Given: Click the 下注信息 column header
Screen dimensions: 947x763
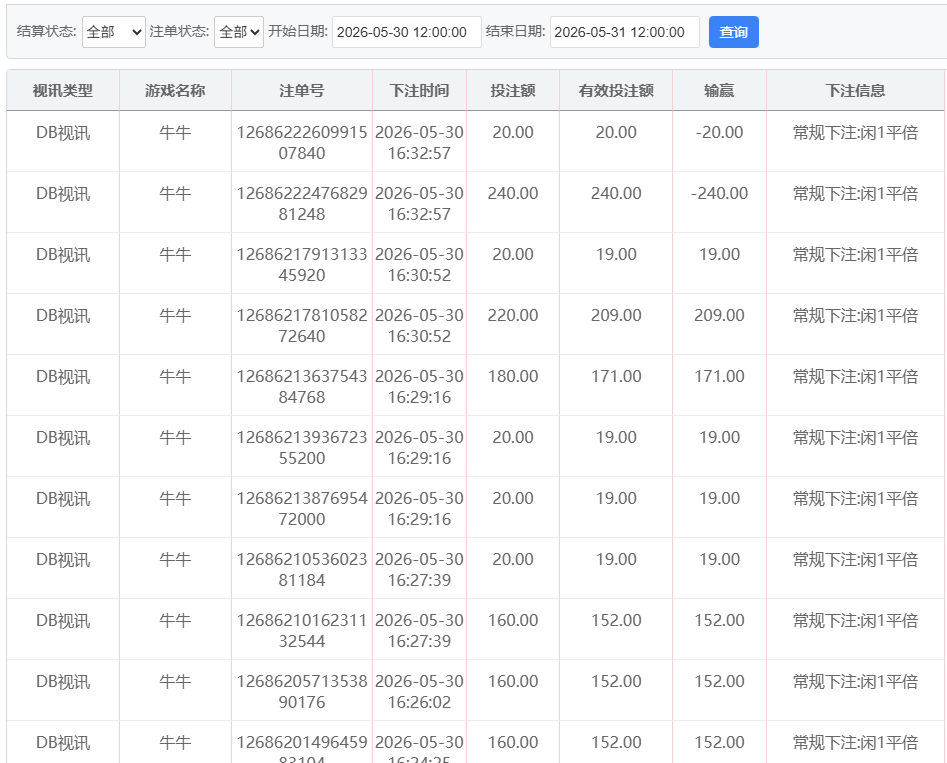Looking at the screenshot, I should coord(855,91).
